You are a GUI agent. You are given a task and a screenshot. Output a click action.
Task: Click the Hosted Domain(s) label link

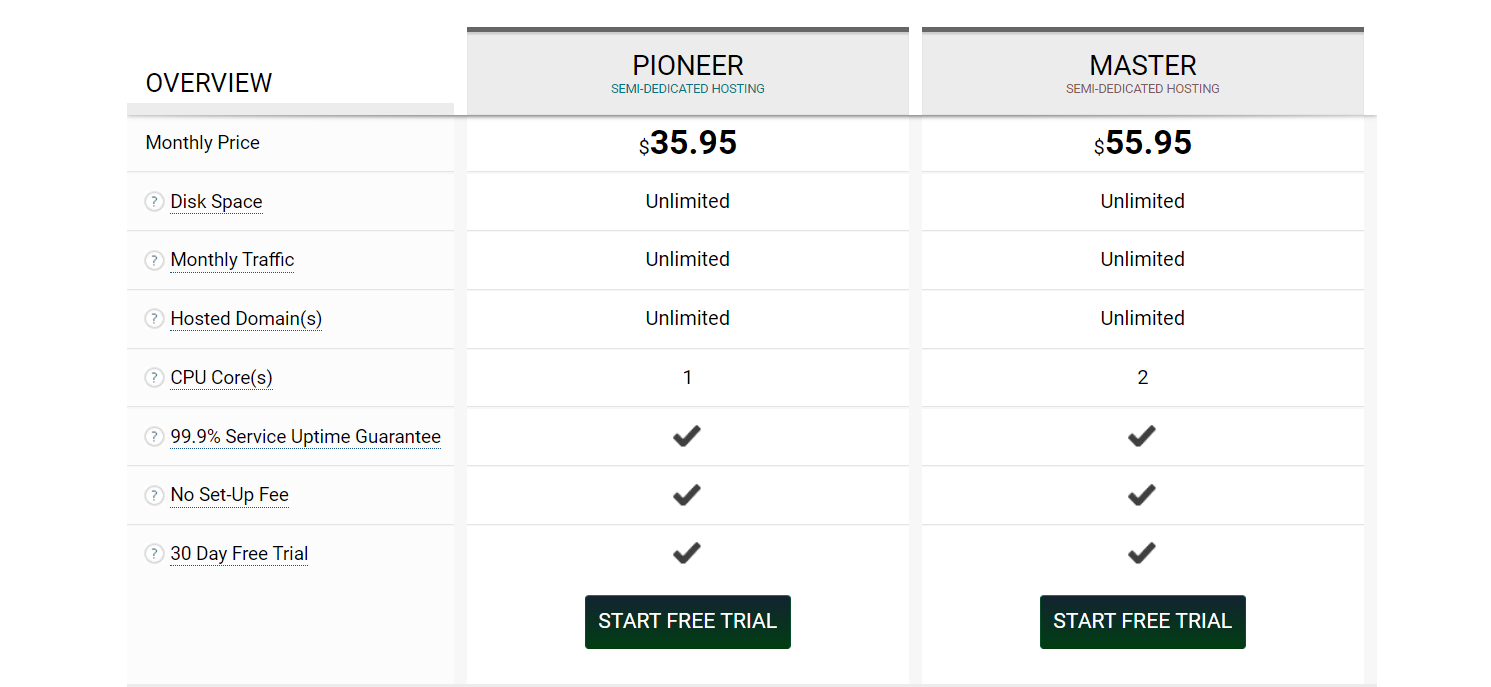[x=246, y=319]
